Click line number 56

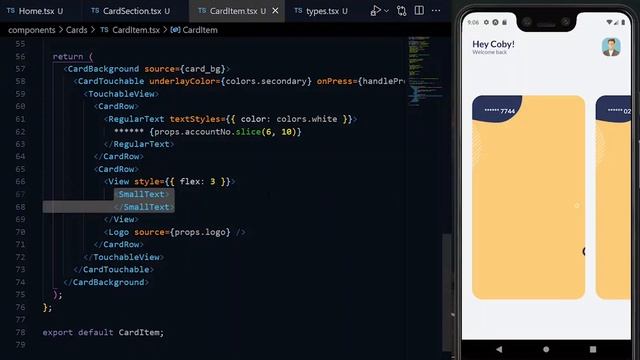click(20, 56)
